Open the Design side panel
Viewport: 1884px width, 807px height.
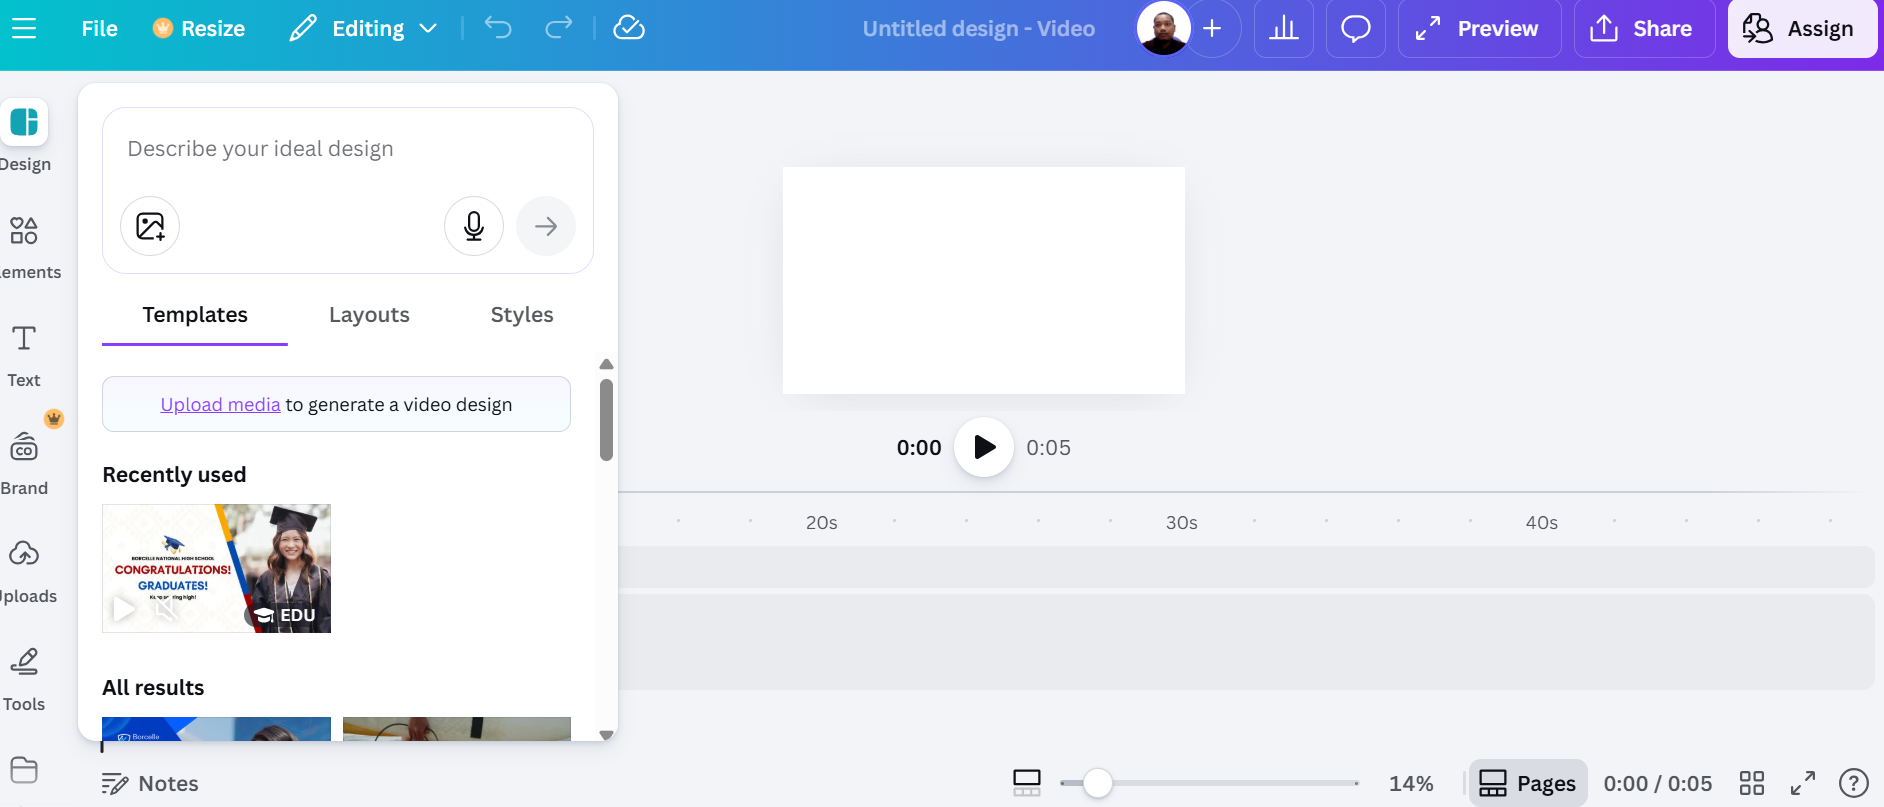(x=24, y=137)
